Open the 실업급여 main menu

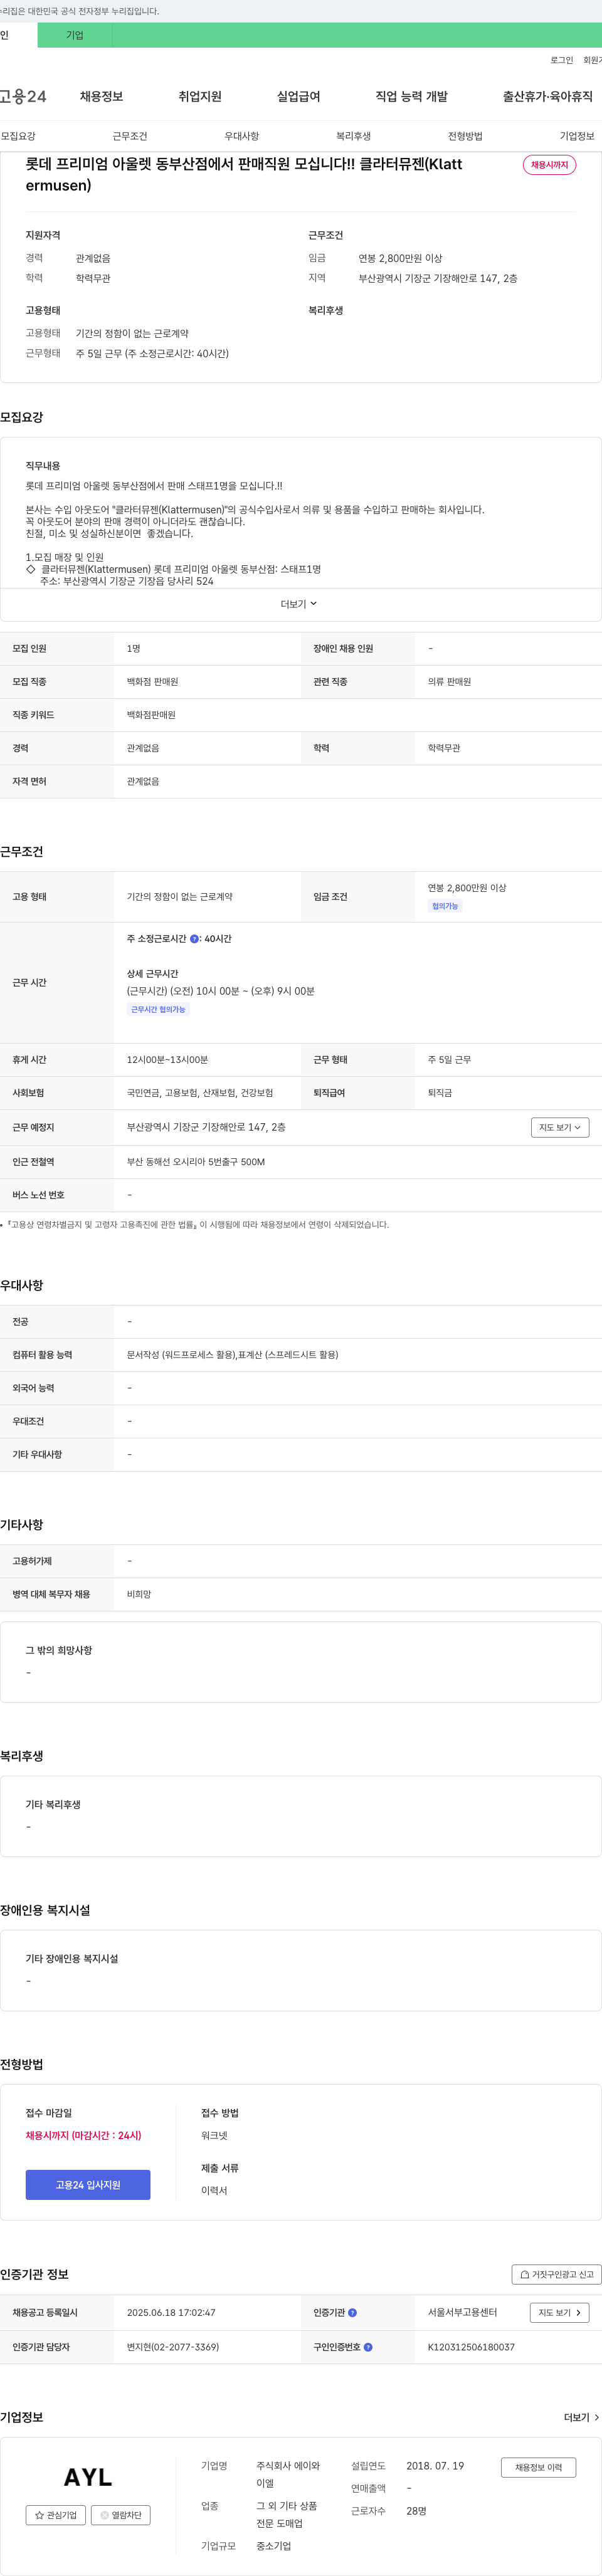tap(298, 97)
